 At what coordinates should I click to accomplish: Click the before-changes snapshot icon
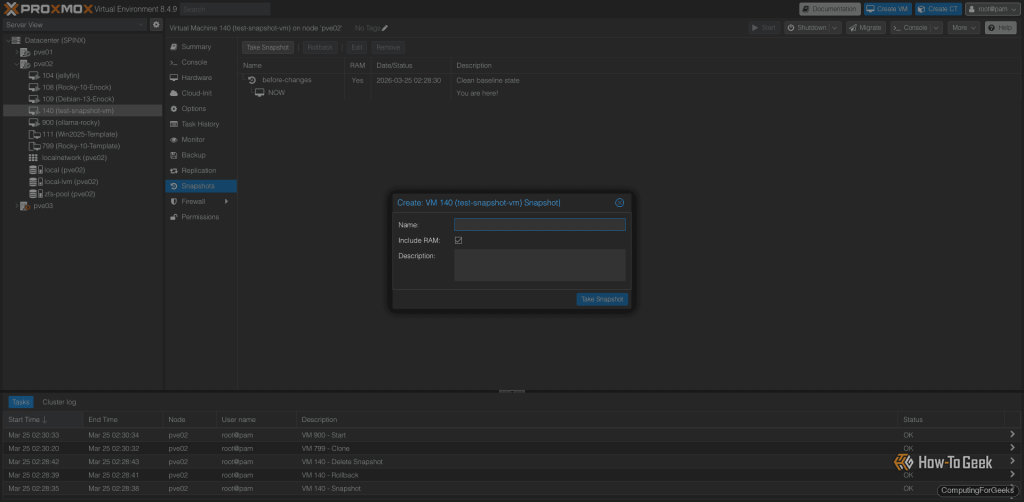click(252, 80)
